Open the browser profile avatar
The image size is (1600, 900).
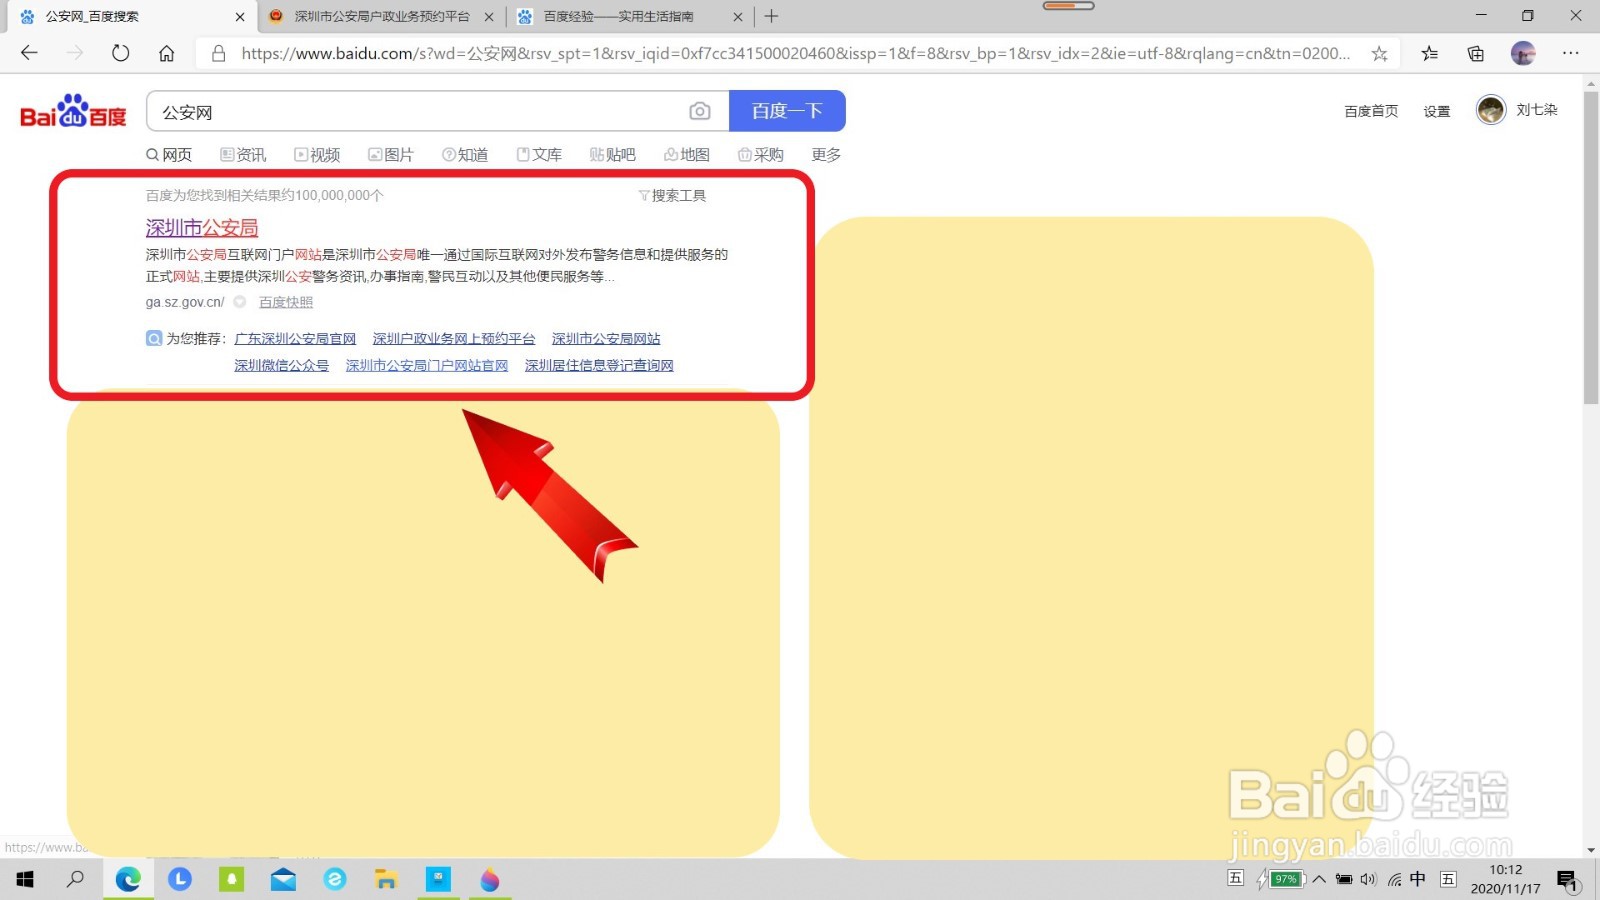[x=1523, y=54]
